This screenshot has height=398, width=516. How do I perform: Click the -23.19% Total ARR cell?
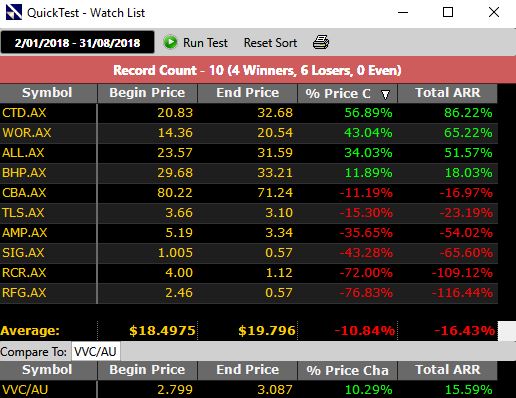tap(466, 213)
